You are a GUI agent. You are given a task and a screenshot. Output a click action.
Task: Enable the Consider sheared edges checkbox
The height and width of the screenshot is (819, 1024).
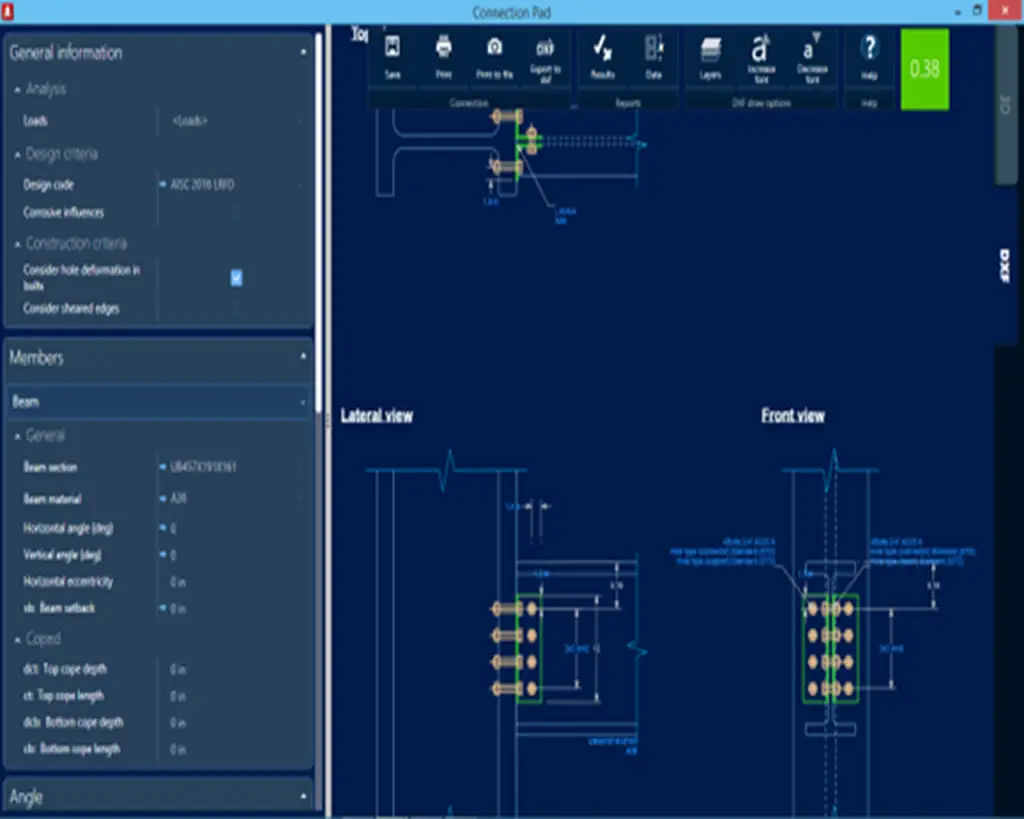pos(237,309)
